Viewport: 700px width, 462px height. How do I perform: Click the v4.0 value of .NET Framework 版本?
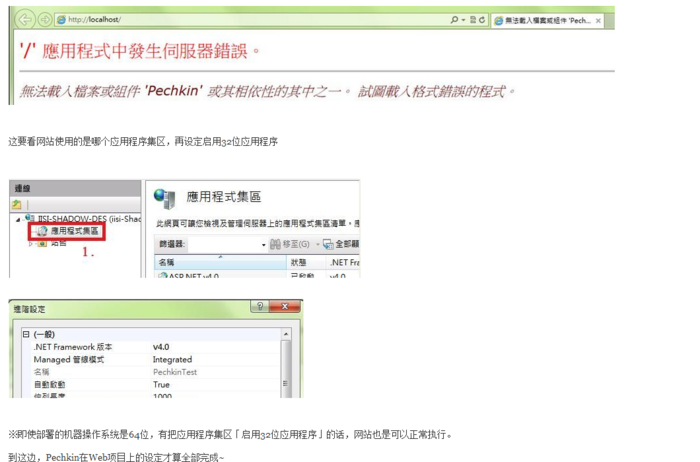click(x=161, y=347)
